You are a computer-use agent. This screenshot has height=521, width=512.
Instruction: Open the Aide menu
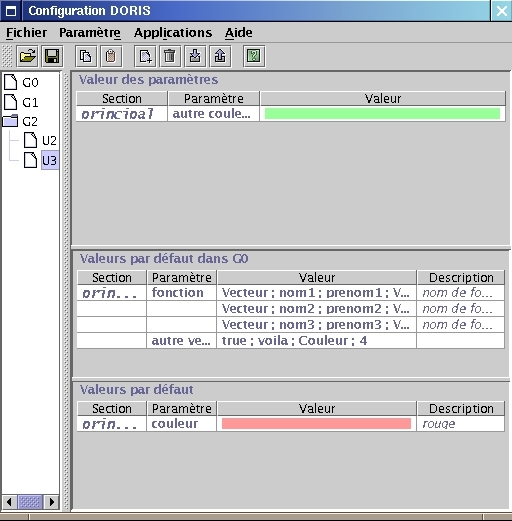tap(239, 33)
